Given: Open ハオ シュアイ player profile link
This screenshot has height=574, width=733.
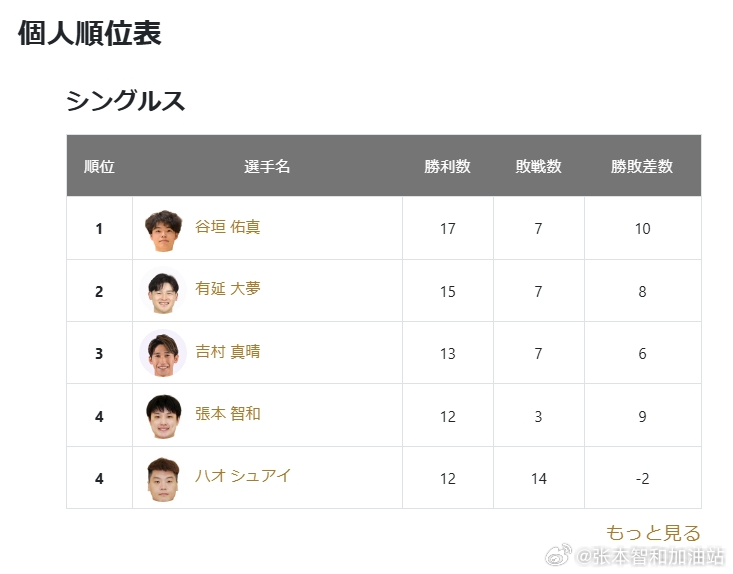Looking at the screenshot, I should coord(243,476).
